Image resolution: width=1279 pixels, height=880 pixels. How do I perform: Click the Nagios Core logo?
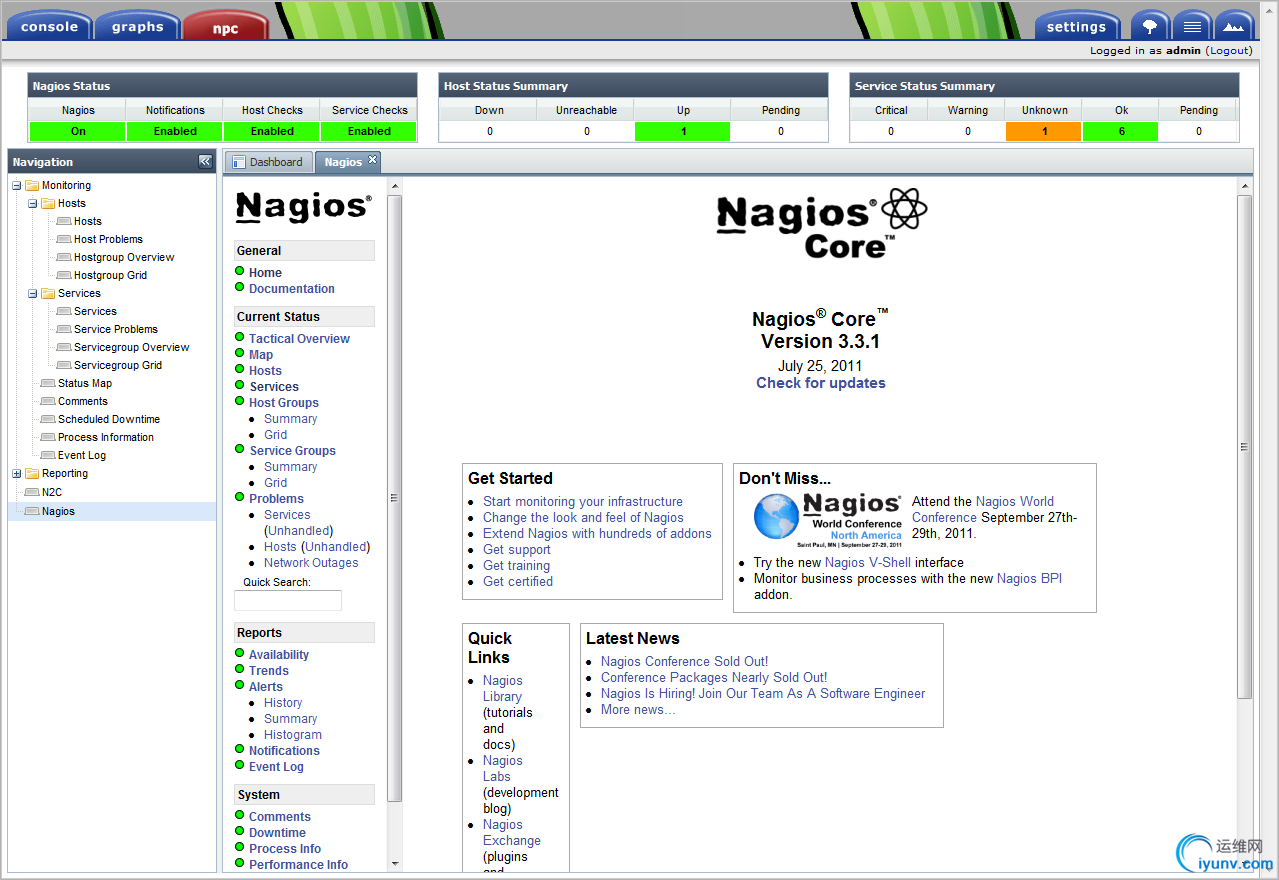click(x=821, y=224)
